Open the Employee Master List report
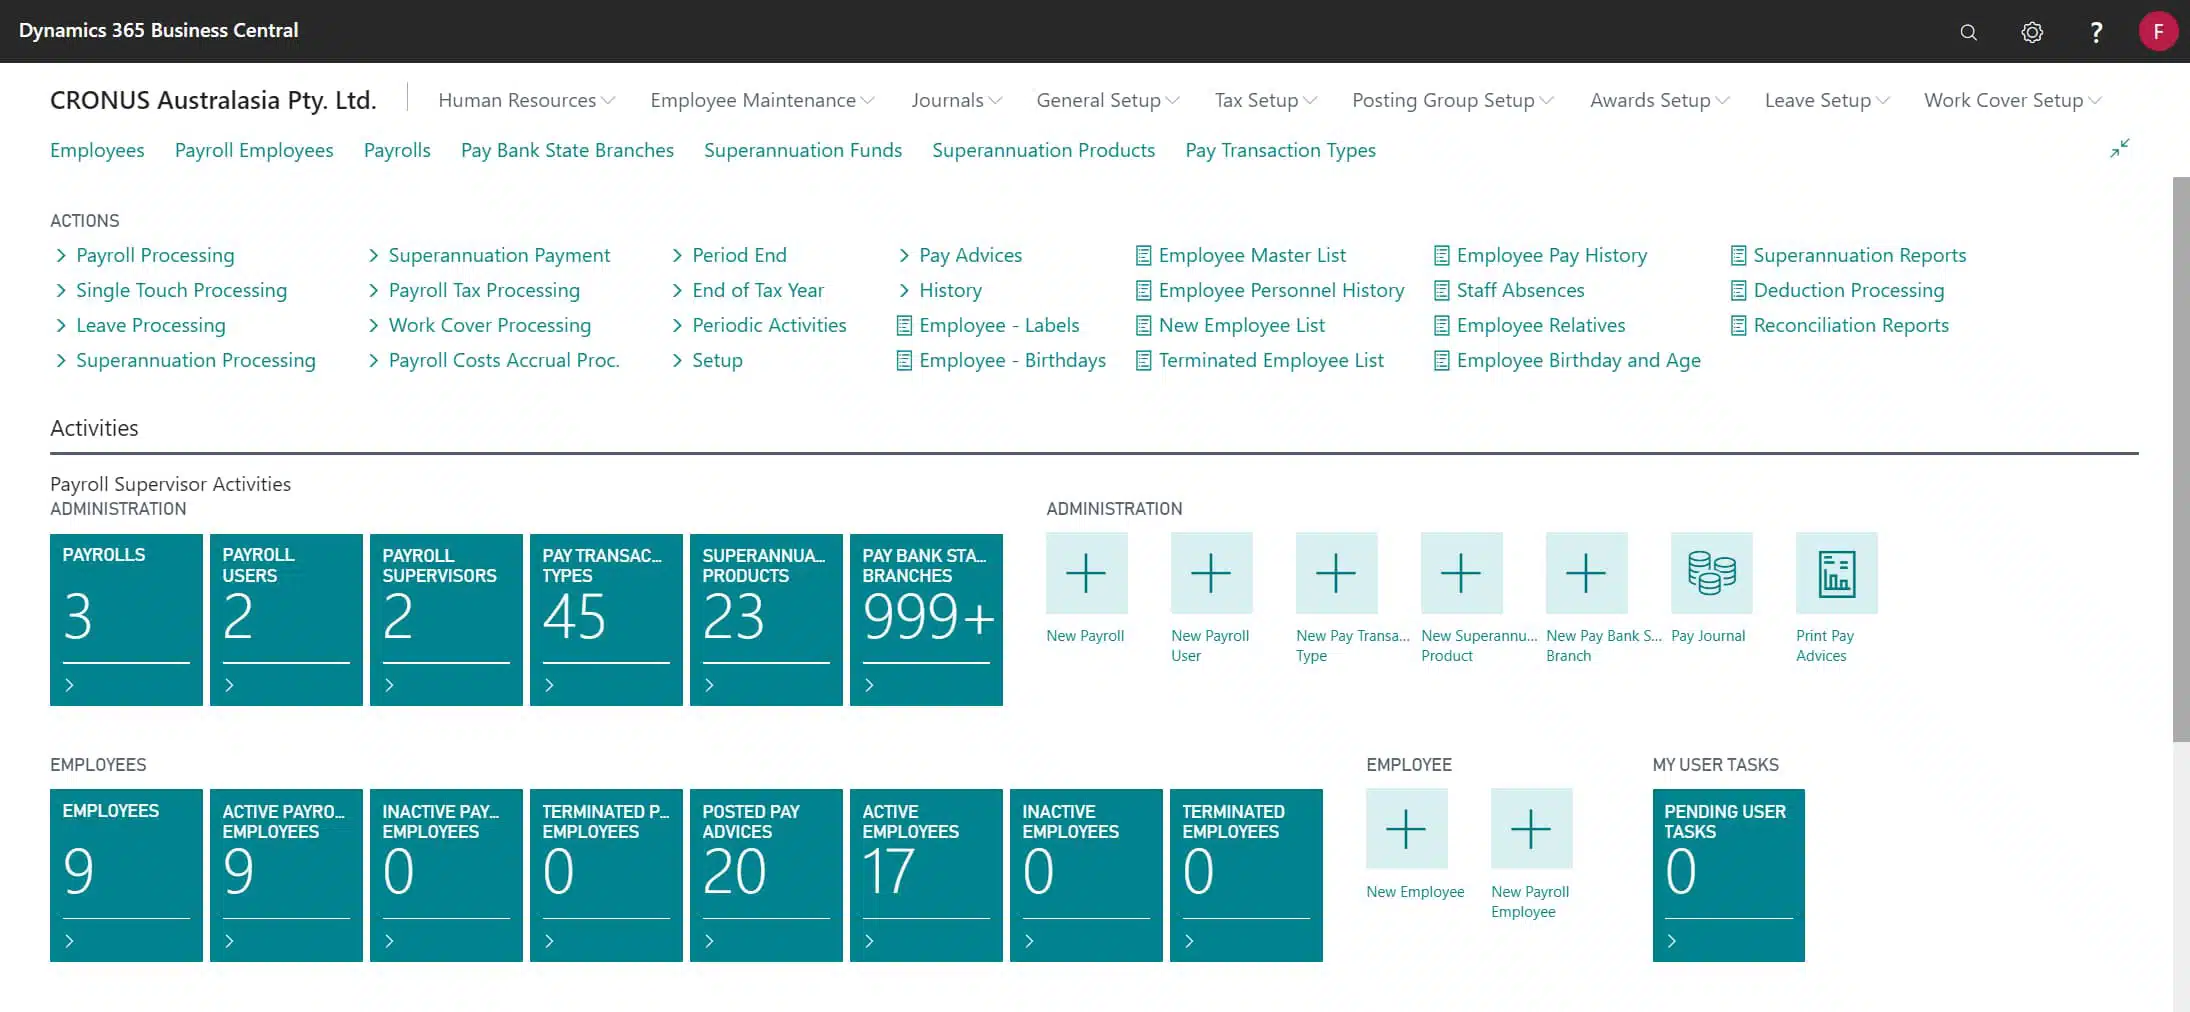Viewport: 2190px width, 1012px height. [x=1251, y=255]
